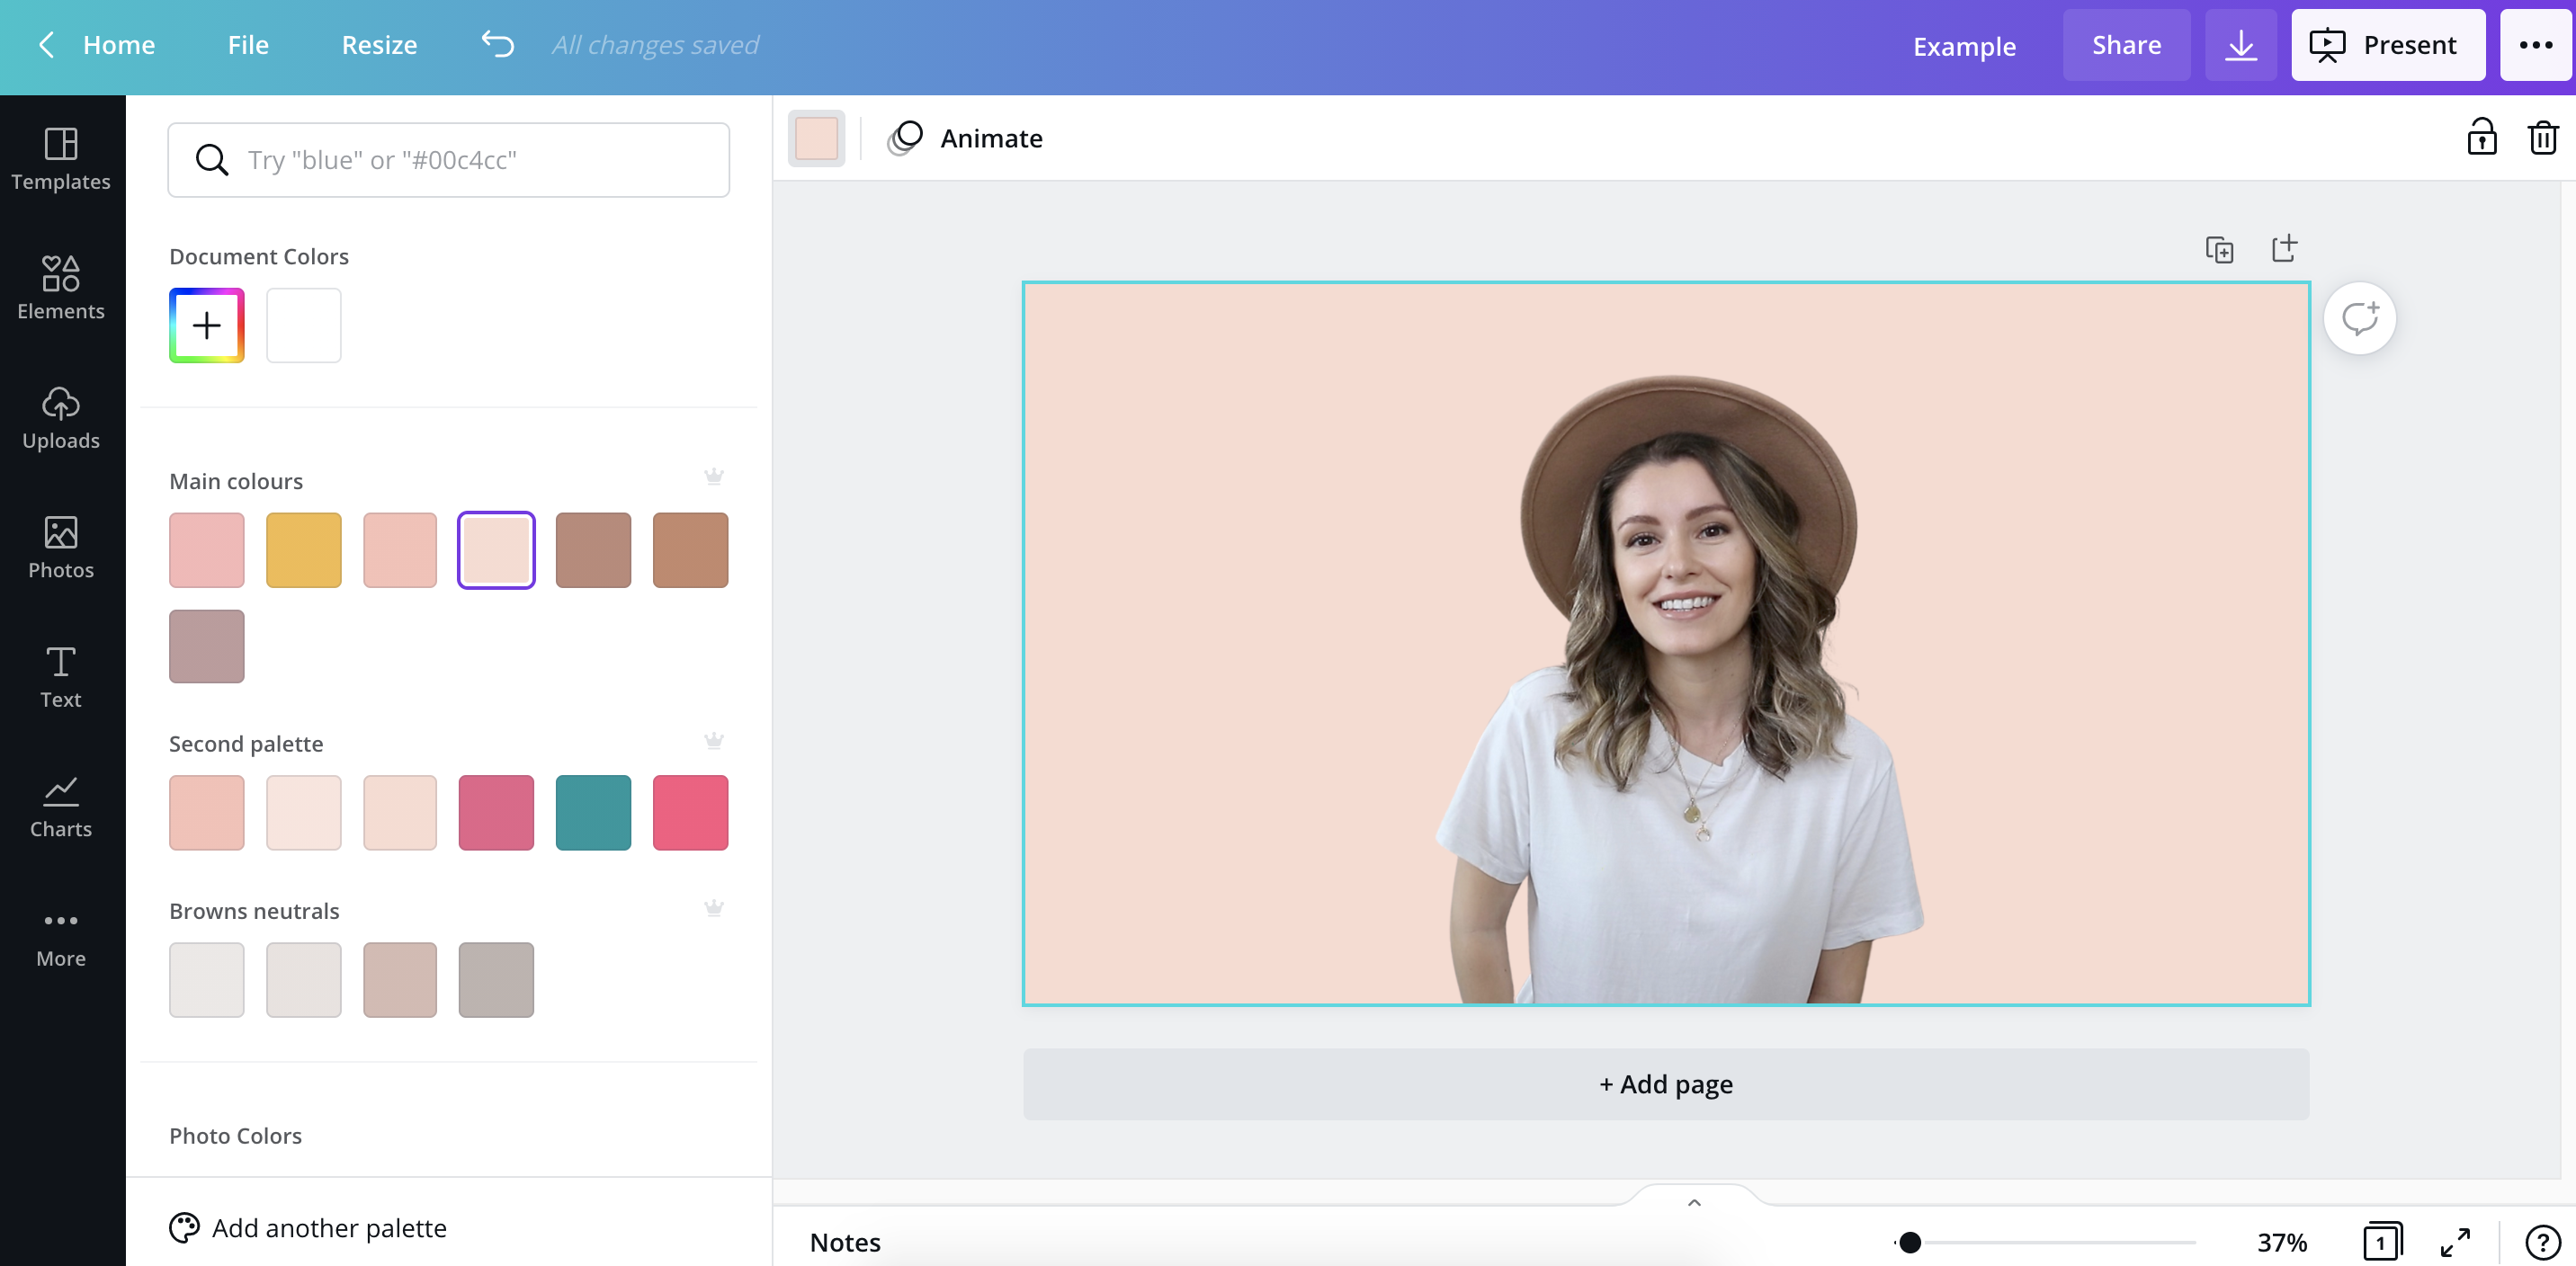Click the 37% zoom percentage
The image size is (2576, 1266).
click(x=2282, y=1243)
